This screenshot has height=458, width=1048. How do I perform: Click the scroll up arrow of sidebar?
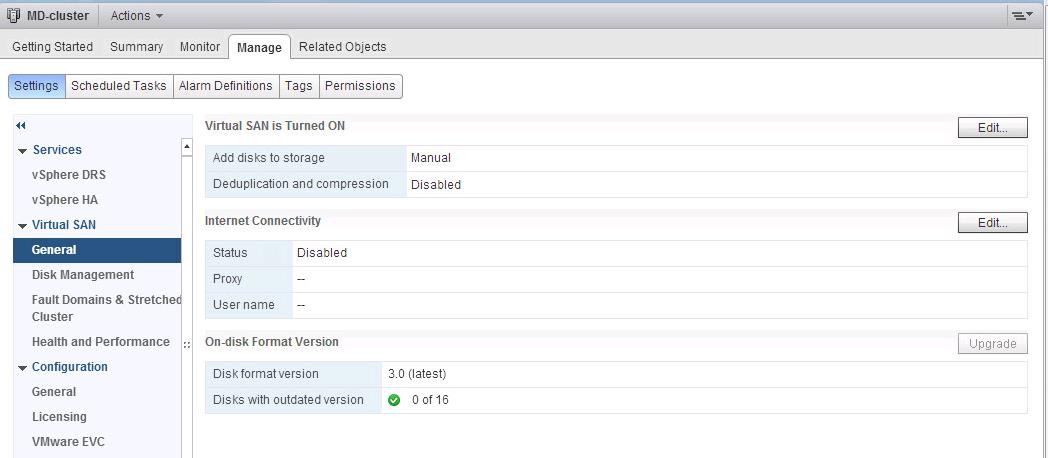tap(186, 148)
